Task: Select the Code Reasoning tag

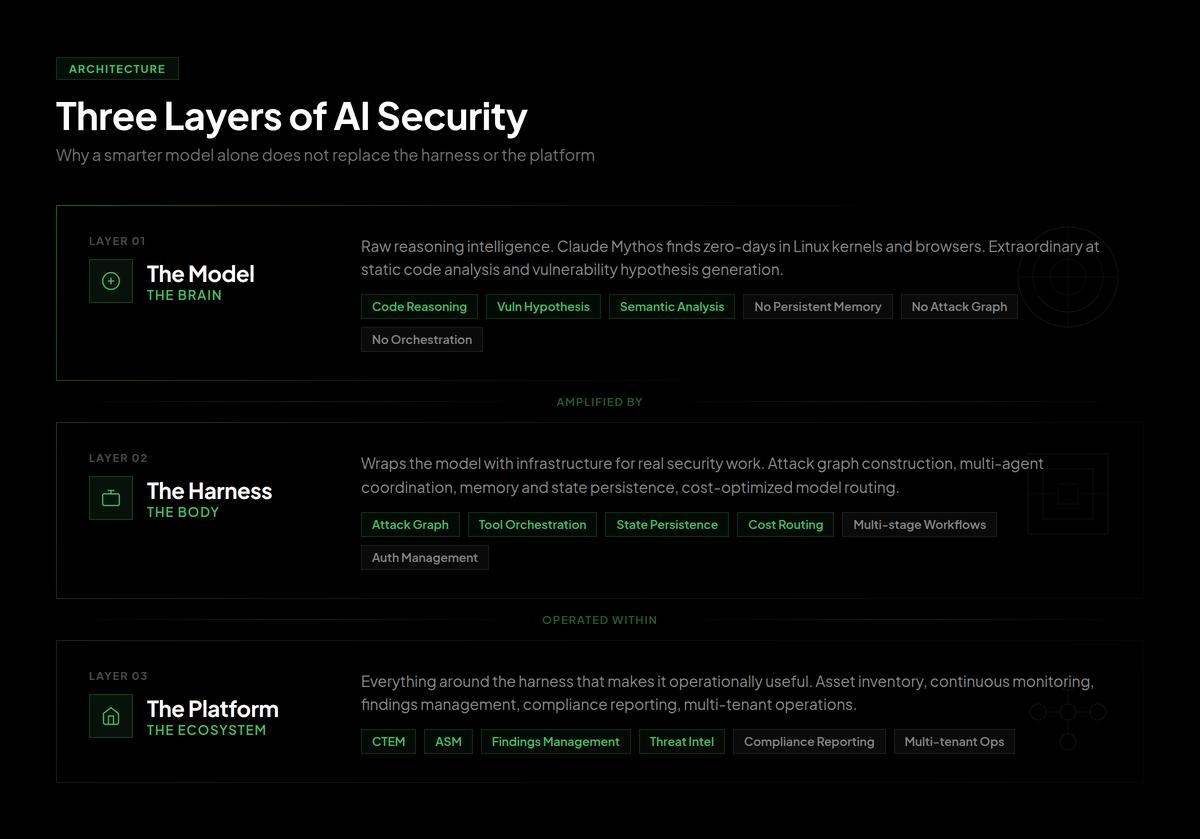Action: click(419, 307)
